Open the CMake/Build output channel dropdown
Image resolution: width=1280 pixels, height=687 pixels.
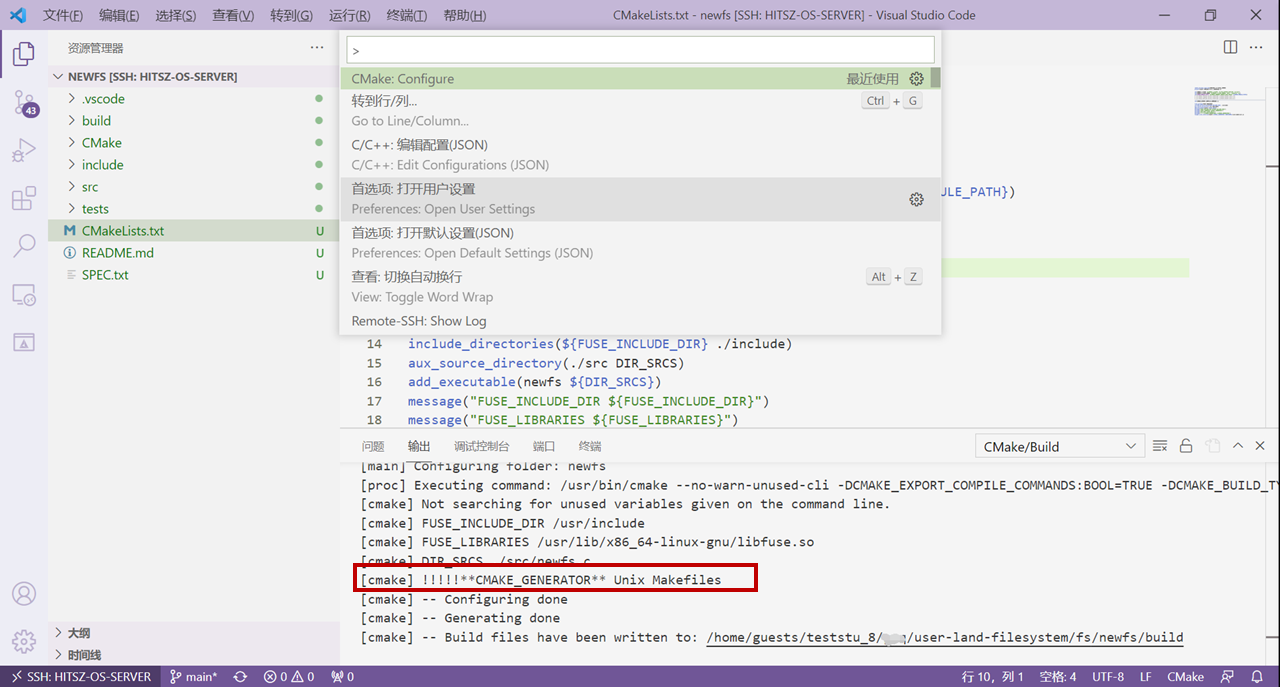[1059, 446]
